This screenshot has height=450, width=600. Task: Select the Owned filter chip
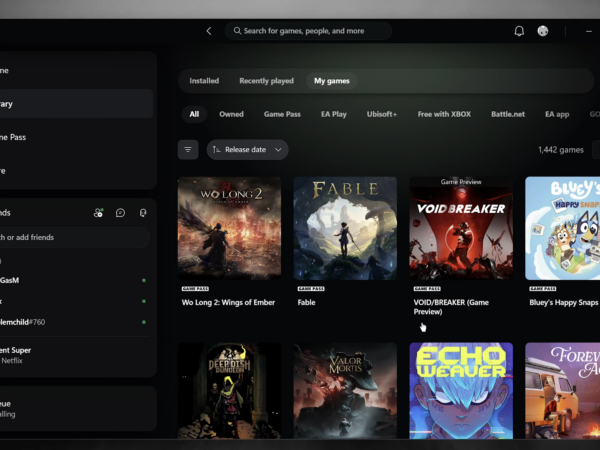[x=231, y=114]
